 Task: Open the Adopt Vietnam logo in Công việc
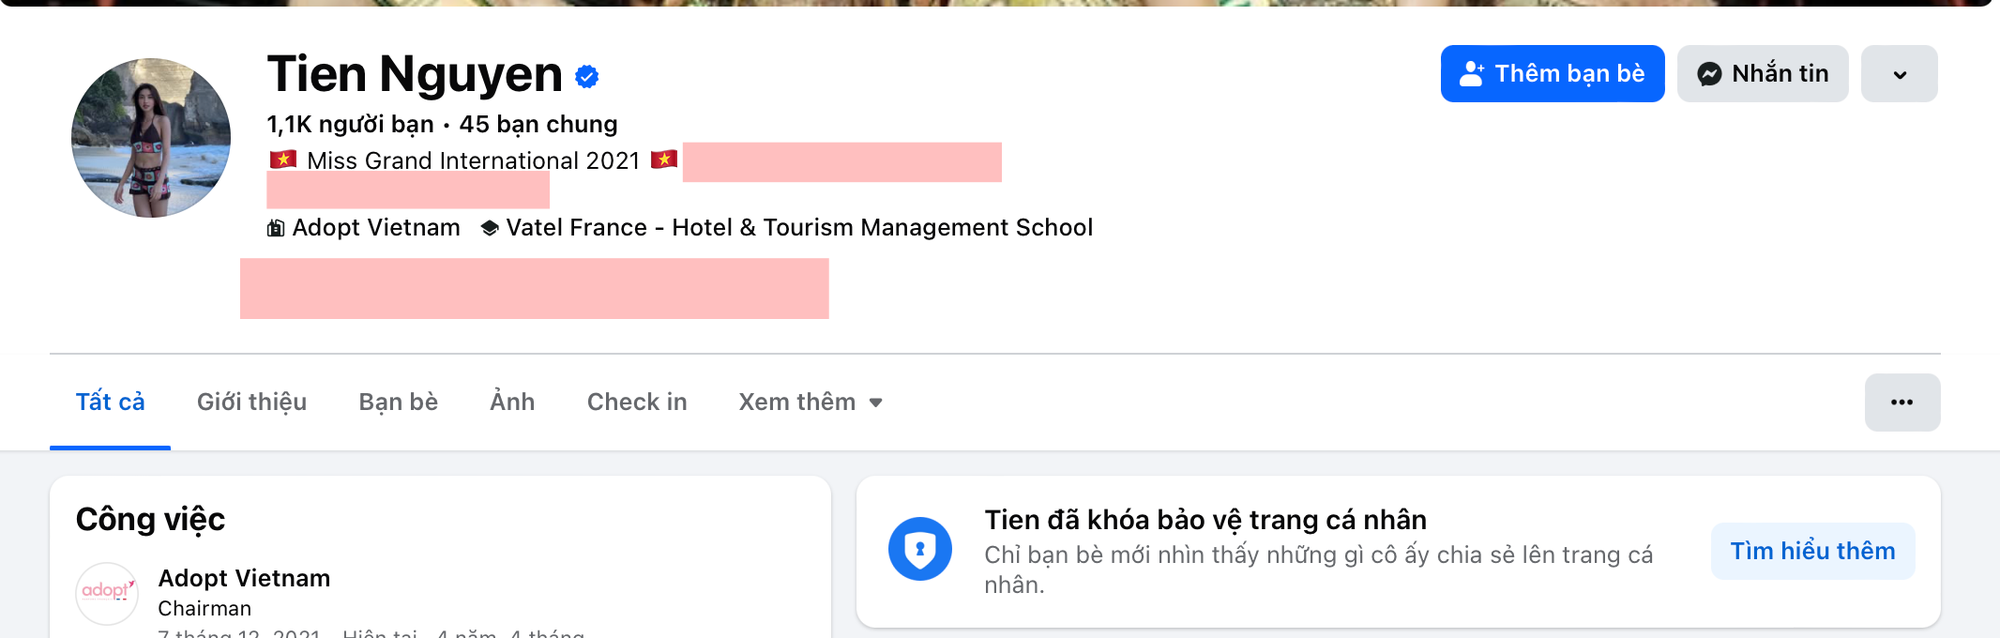[106, 593]
